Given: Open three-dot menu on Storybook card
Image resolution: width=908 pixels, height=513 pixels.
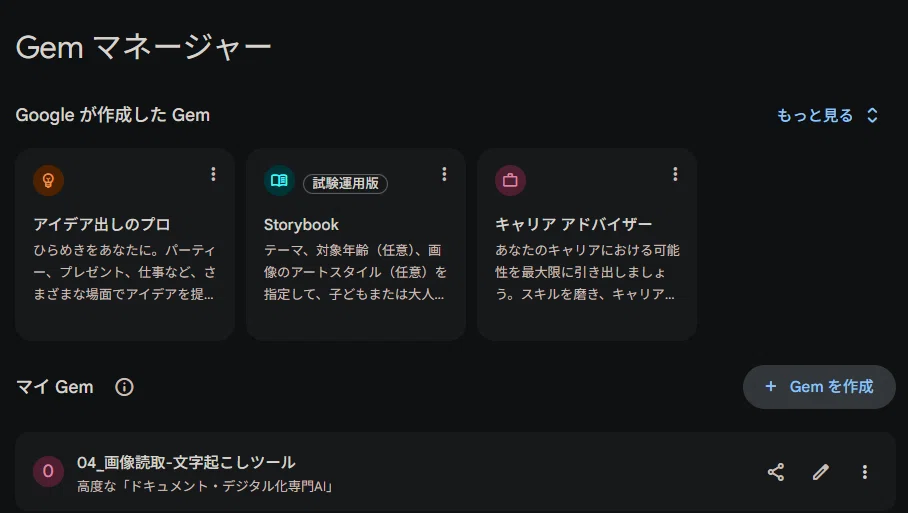Looking at the screenshot, I should click(x=444, y=174).
